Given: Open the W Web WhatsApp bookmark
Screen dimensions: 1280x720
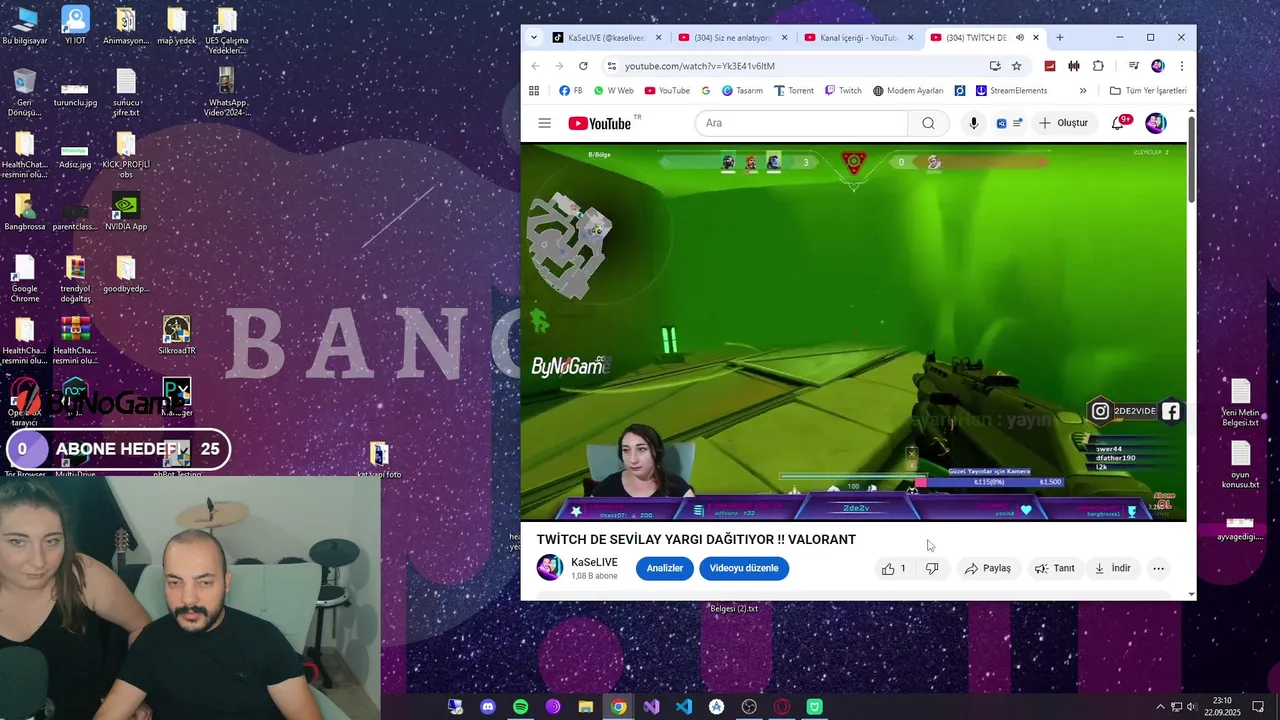Looking at the screenshot, I should click(613, 90).
